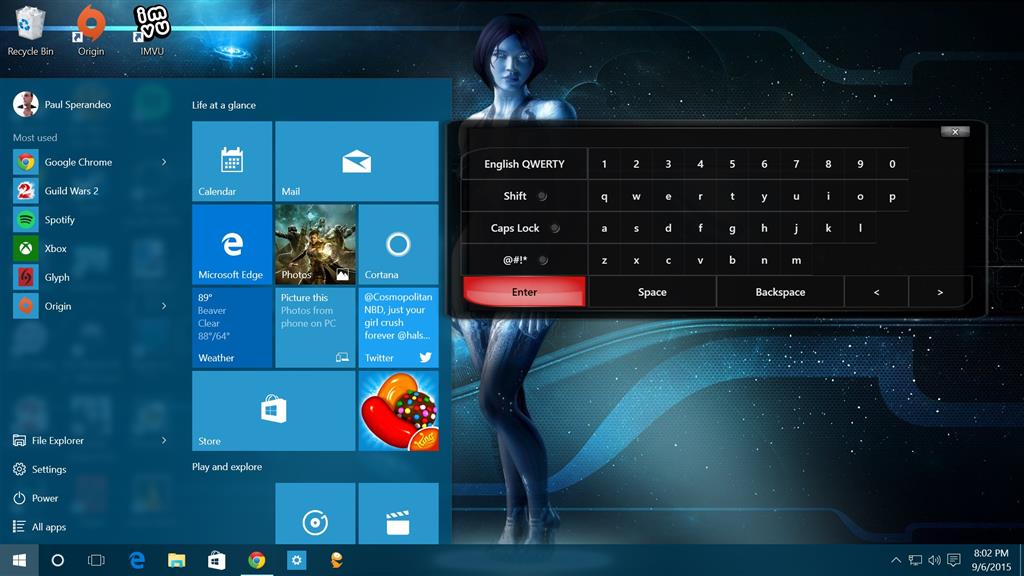Viewport: 1024px width, 576px height.
Task: Open the Twitter tile
Action: coord(398,327)
